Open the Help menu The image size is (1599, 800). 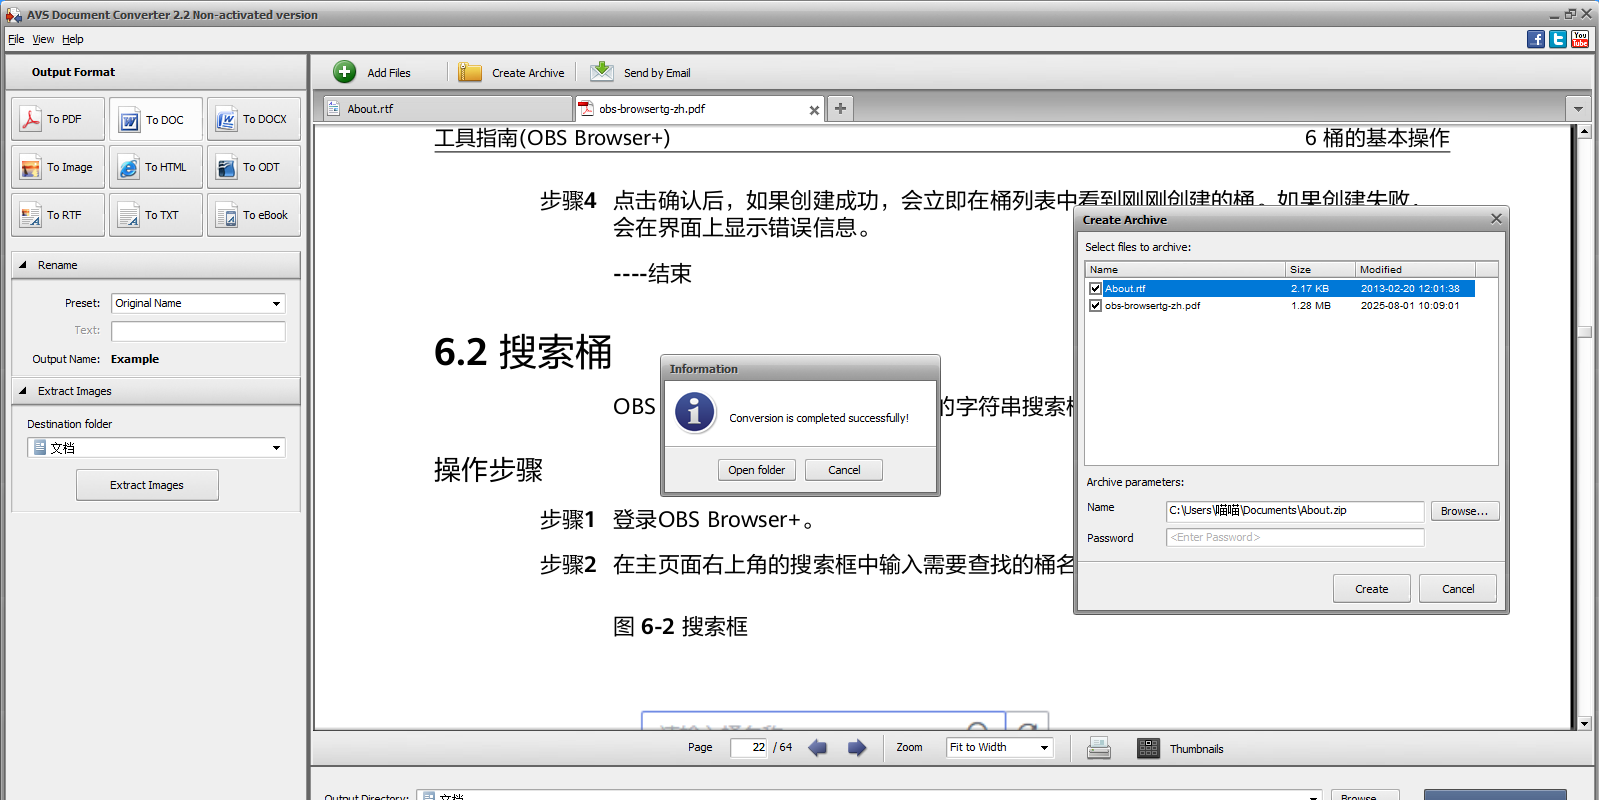(x=73, y=39)
